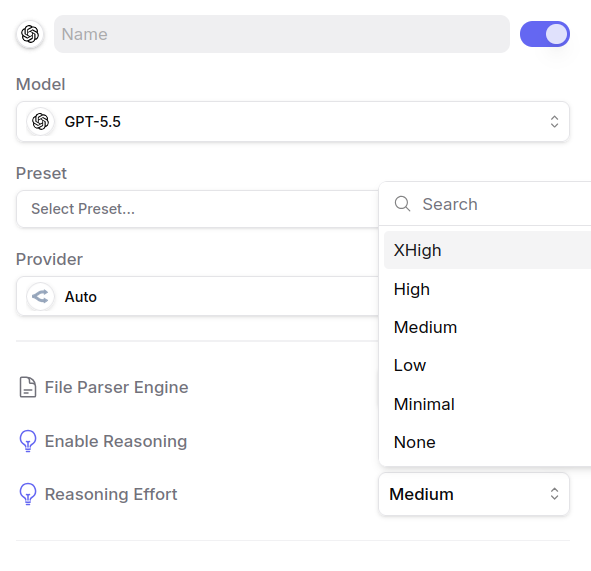The width and height of the screenshot is (591, 571).
Task: Select the XHigh reasoning effort option
Action: pyautogui.click(x=487, y=250)
